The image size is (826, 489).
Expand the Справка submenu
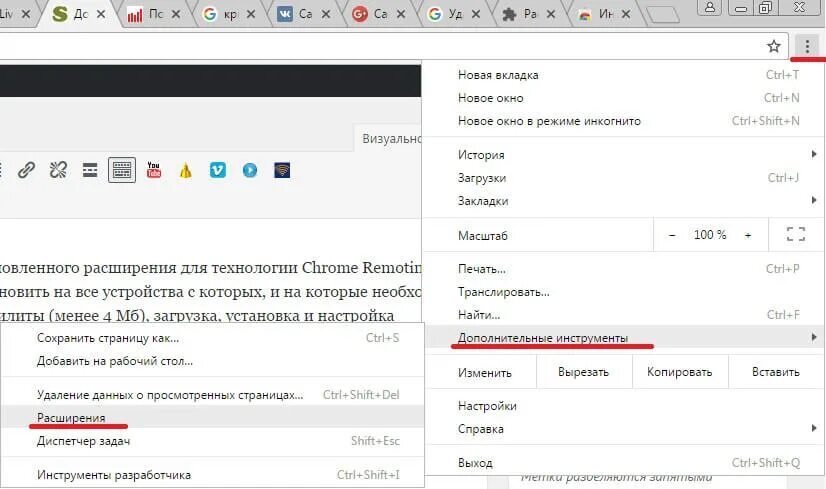click(624, 429)
